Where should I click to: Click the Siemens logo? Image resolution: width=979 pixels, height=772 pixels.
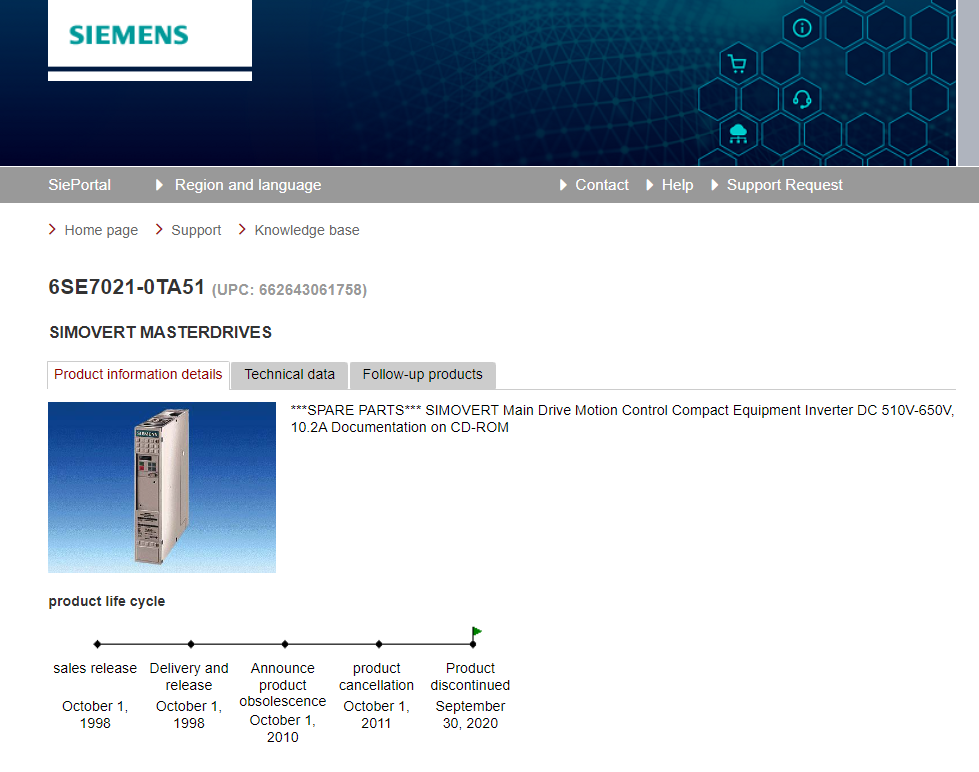coord(129,36)
